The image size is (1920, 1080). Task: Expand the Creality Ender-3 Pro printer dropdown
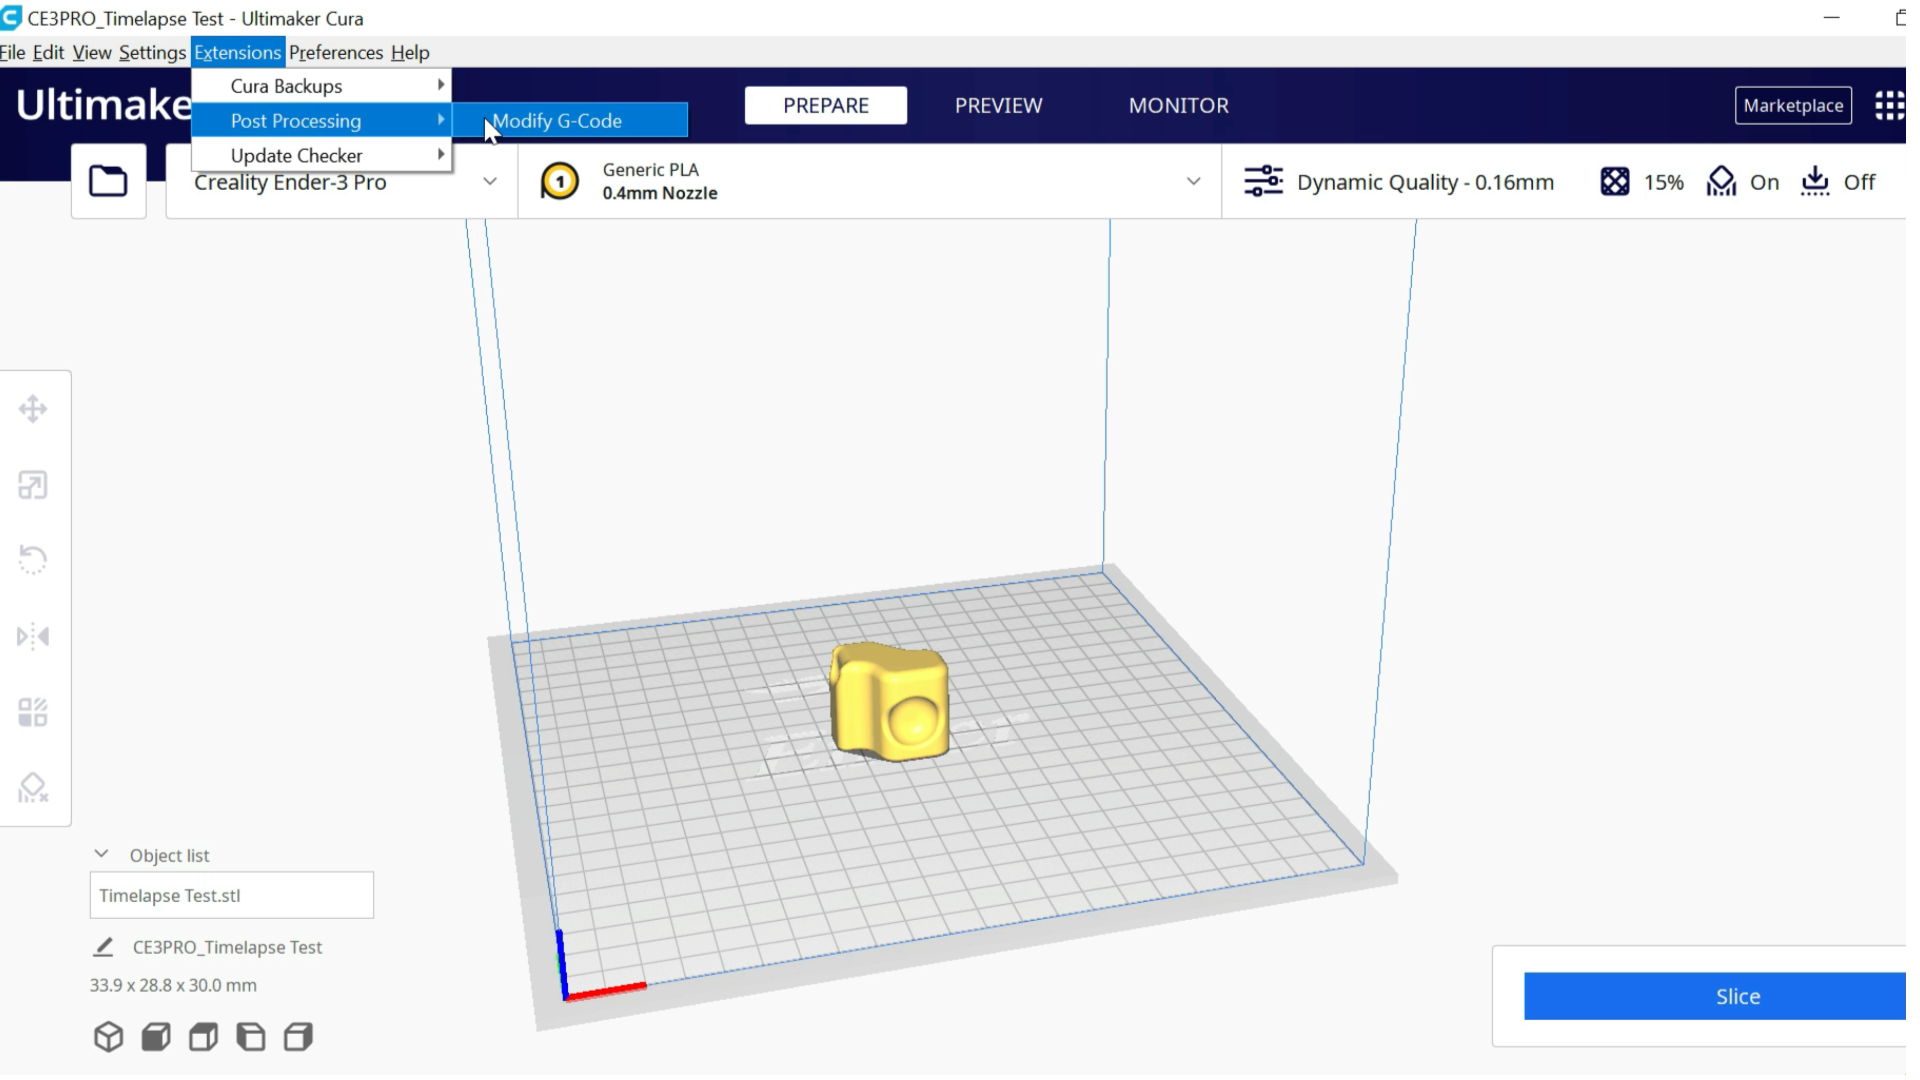click(x=489, y=182)
